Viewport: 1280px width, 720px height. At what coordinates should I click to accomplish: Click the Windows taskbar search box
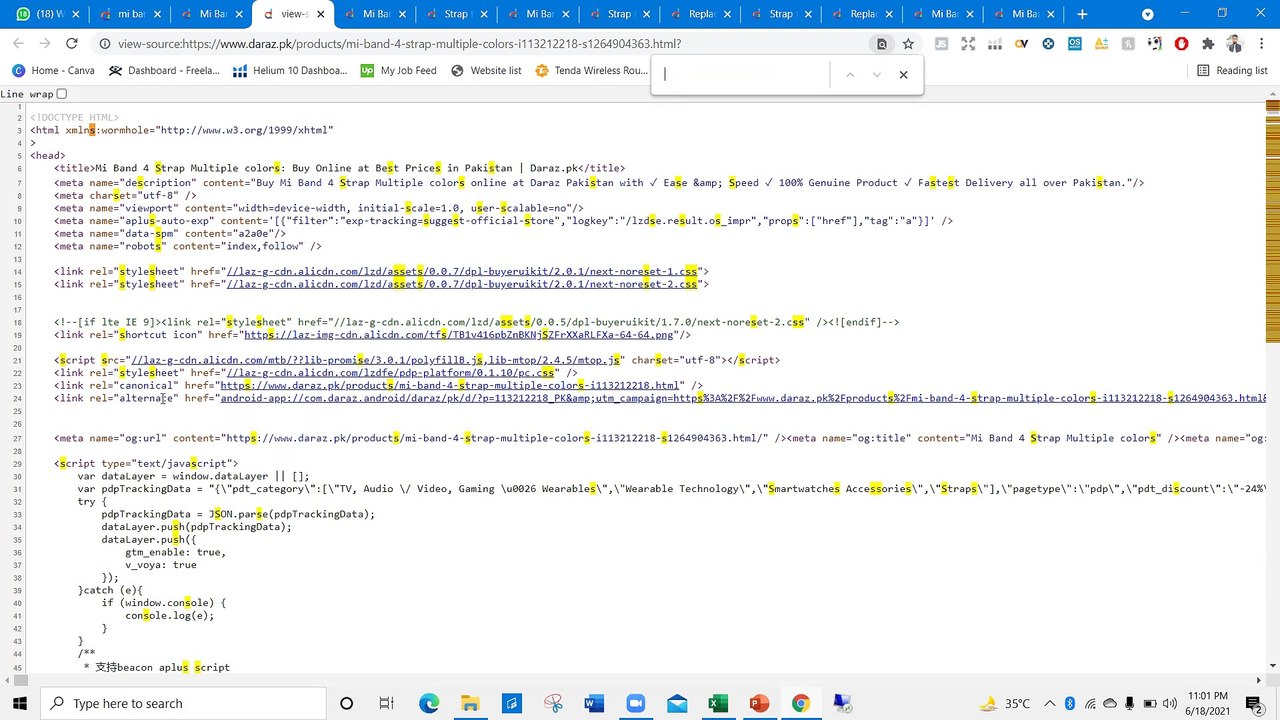[183, 703]
